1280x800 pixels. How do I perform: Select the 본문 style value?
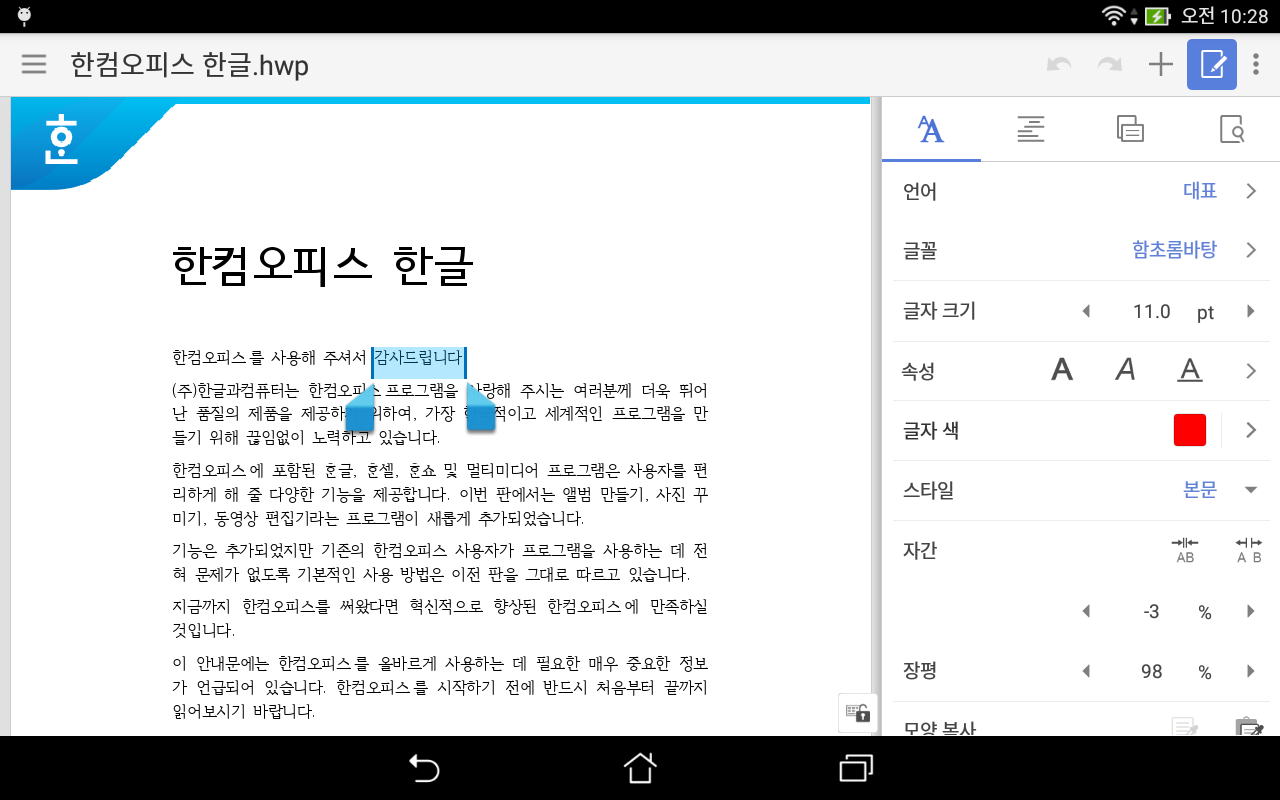[1200, 490]
